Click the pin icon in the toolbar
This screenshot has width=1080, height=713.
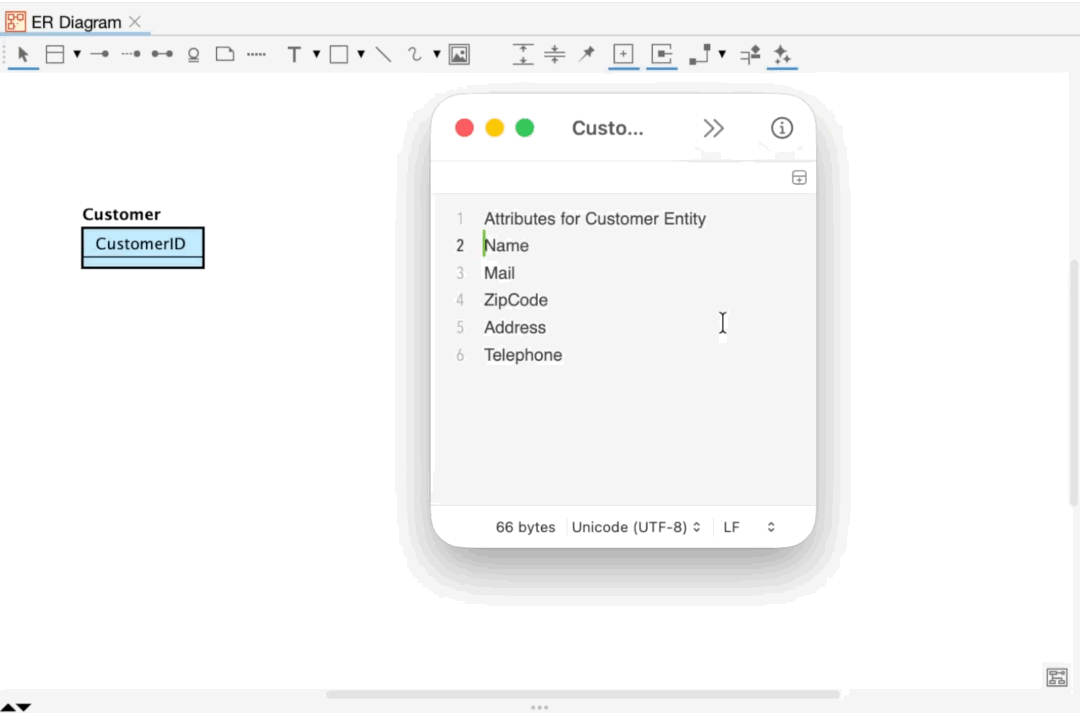[x=586, y=55]
